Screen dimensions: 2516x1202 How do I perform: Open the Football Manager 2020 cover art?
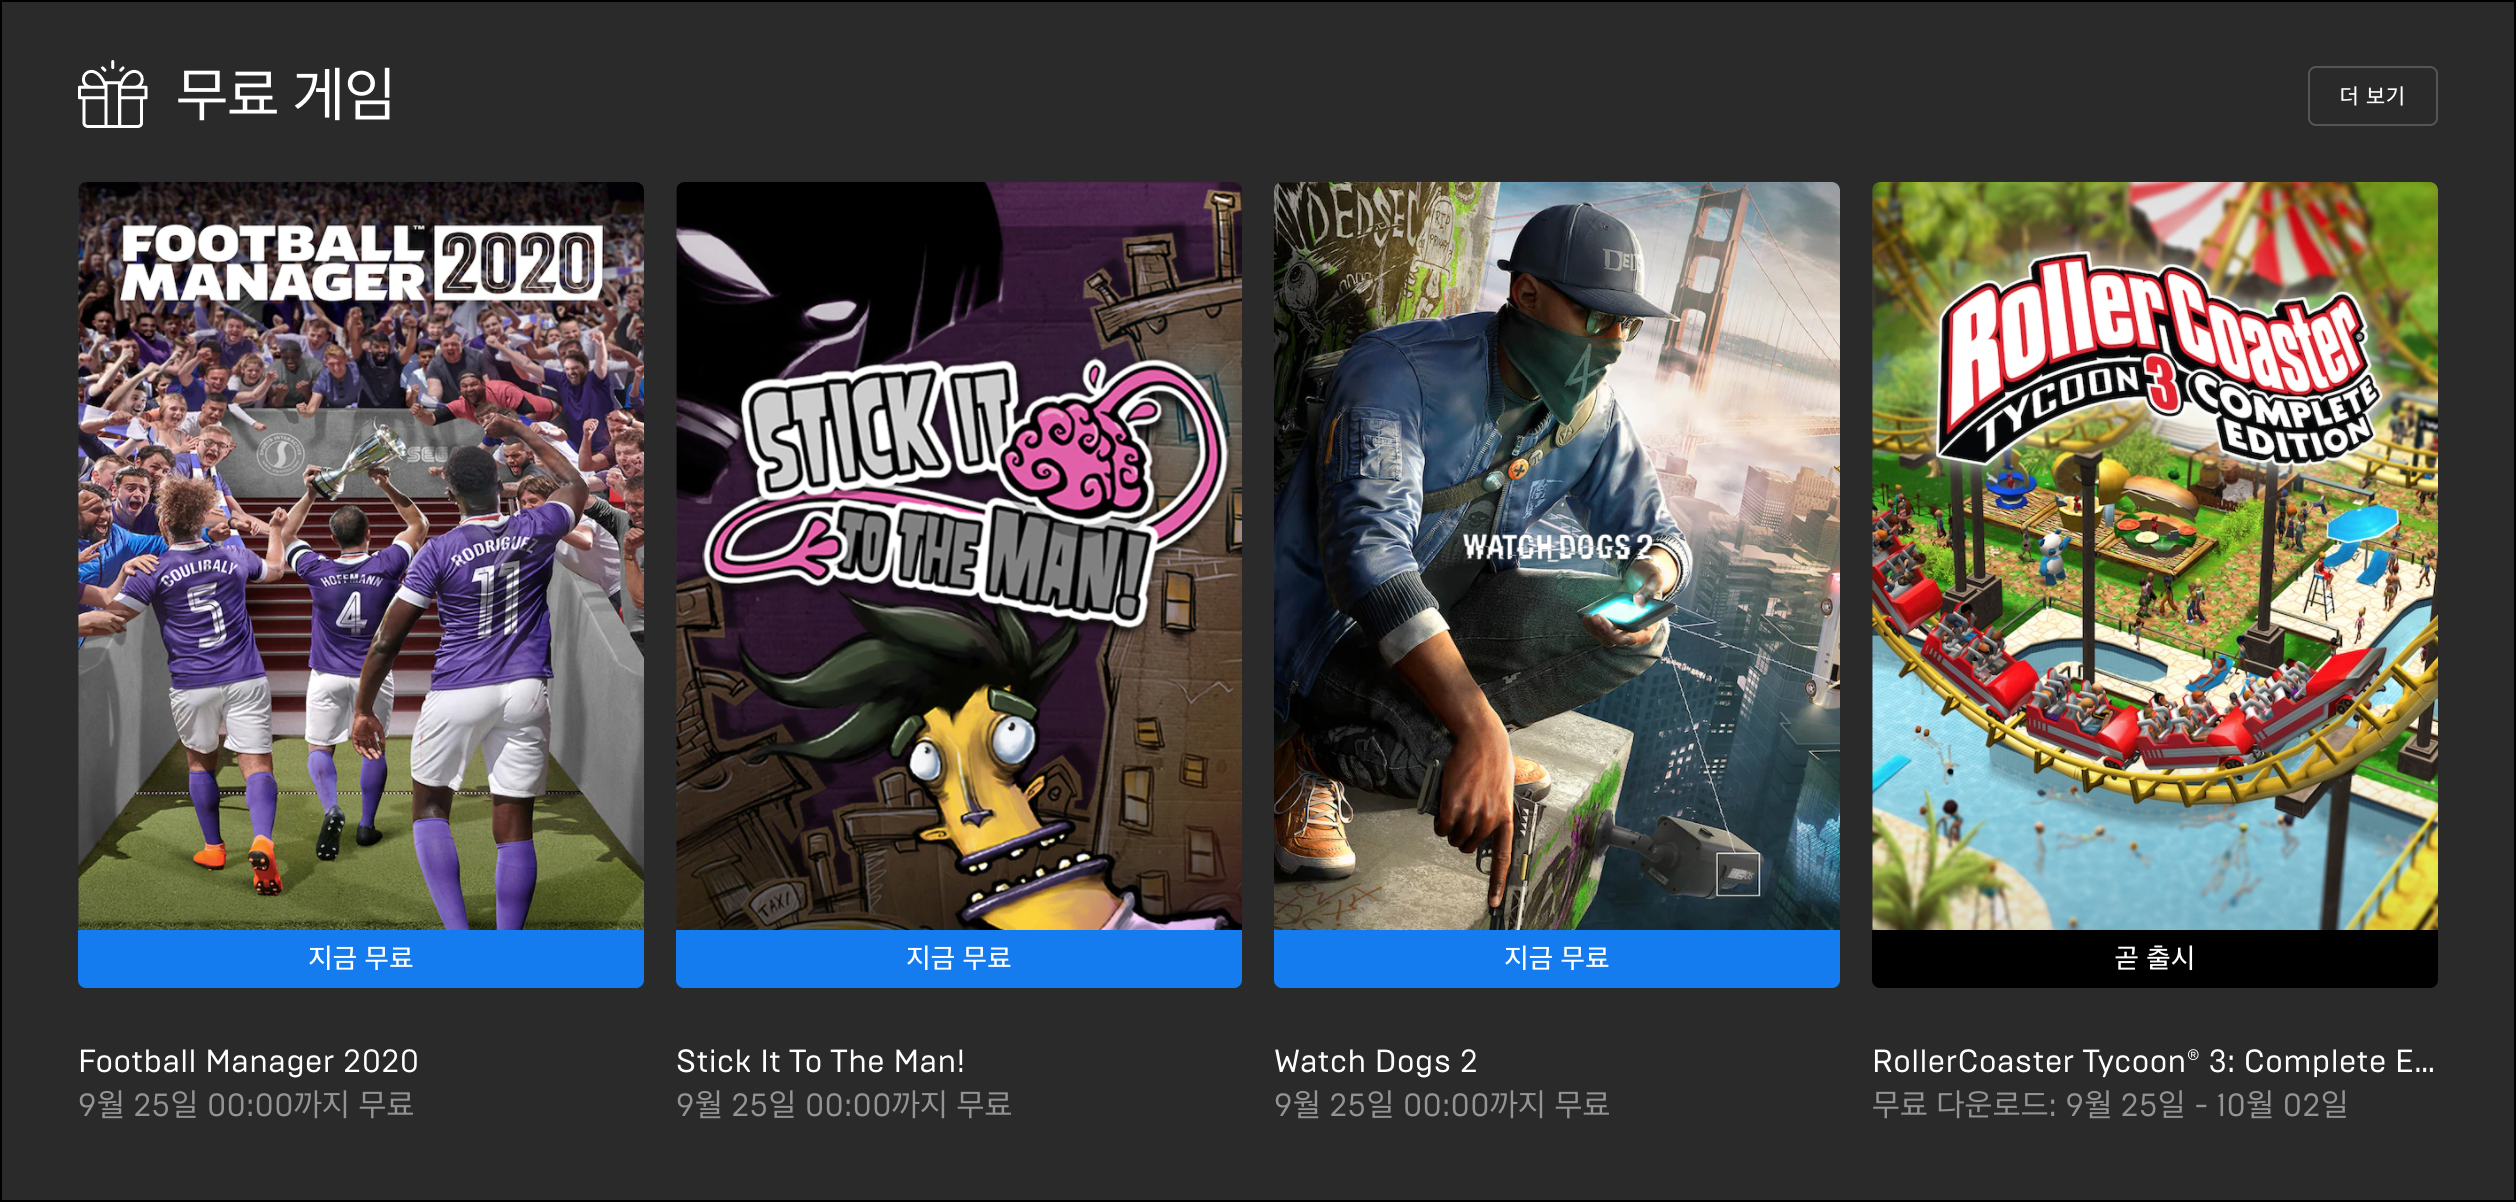tap(361, 556)
